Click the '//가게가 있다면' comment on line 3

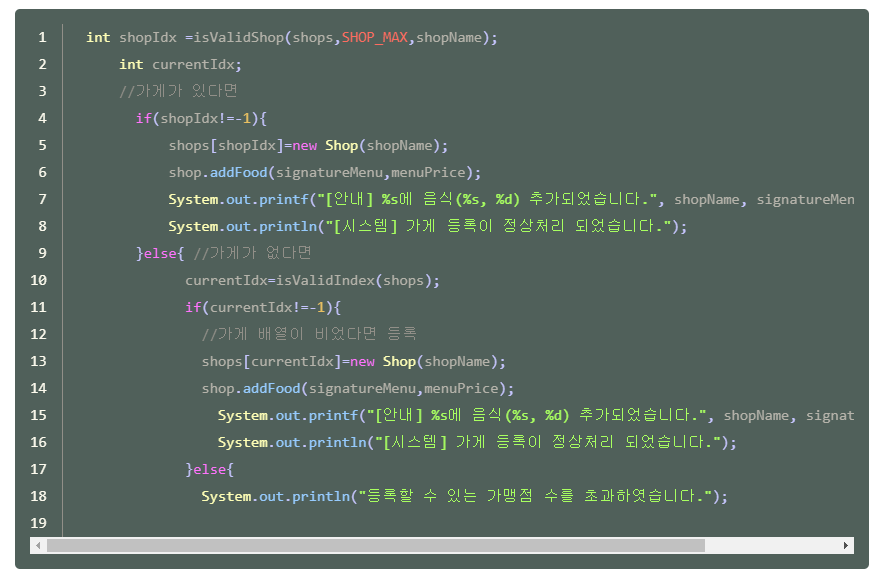click(178, 91)
